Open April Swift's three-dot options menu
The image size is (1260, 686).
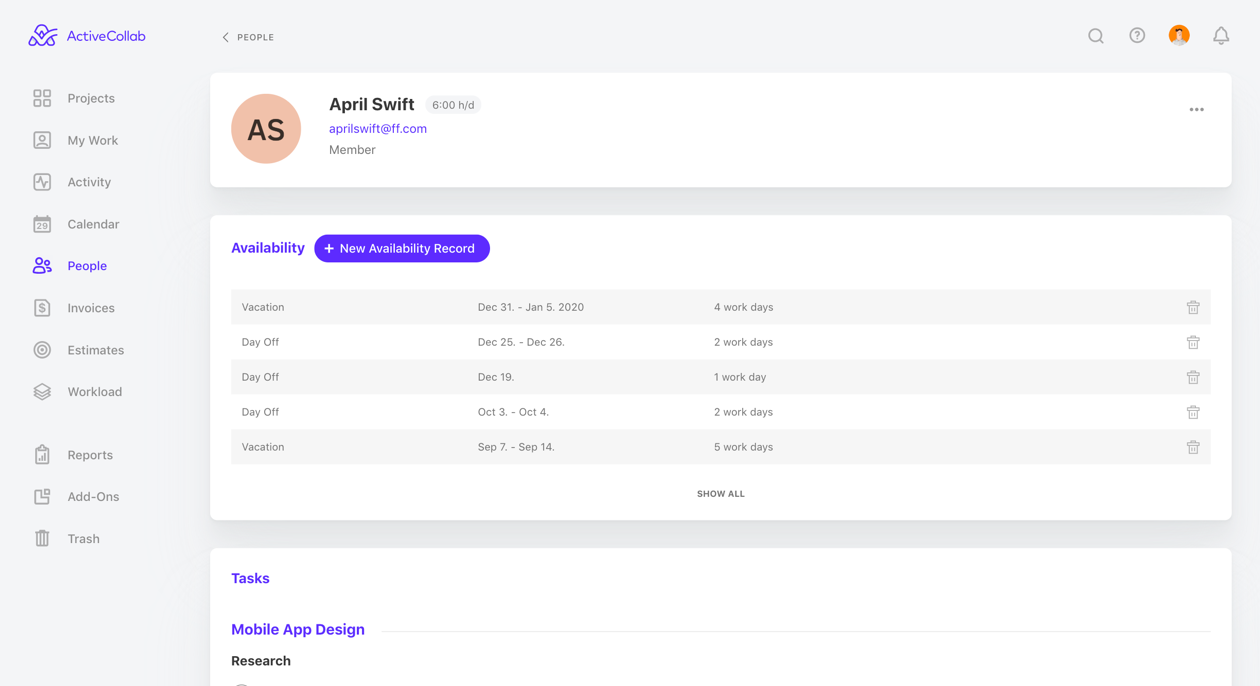coord(1196,110)
